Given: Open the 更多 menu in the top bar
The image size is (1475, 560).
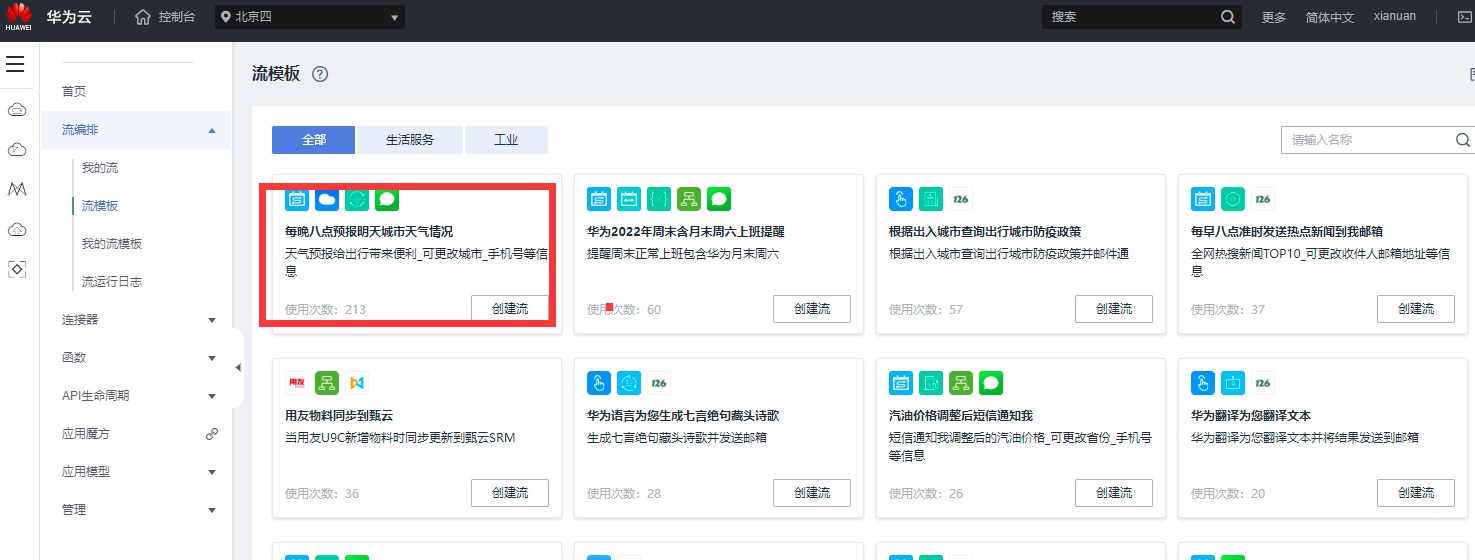Looking at the screenshot, I should (1274, 17).
